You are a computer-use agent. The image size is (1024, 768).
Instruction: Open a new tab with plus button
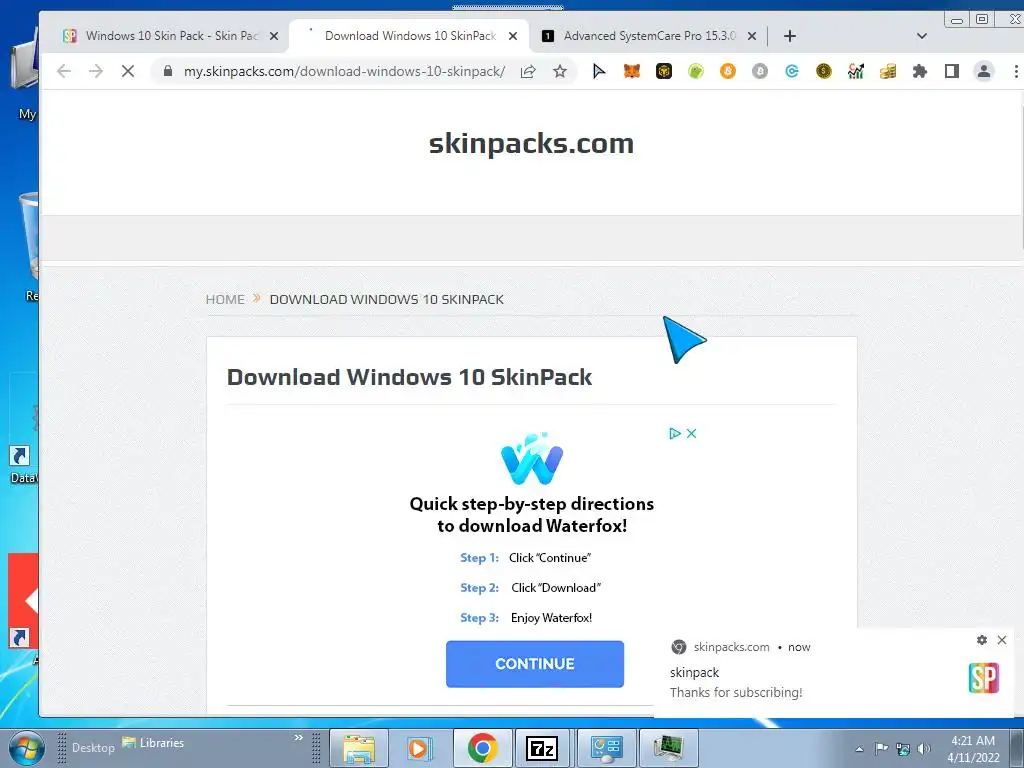pyautogui.click(x=790, y=36)
